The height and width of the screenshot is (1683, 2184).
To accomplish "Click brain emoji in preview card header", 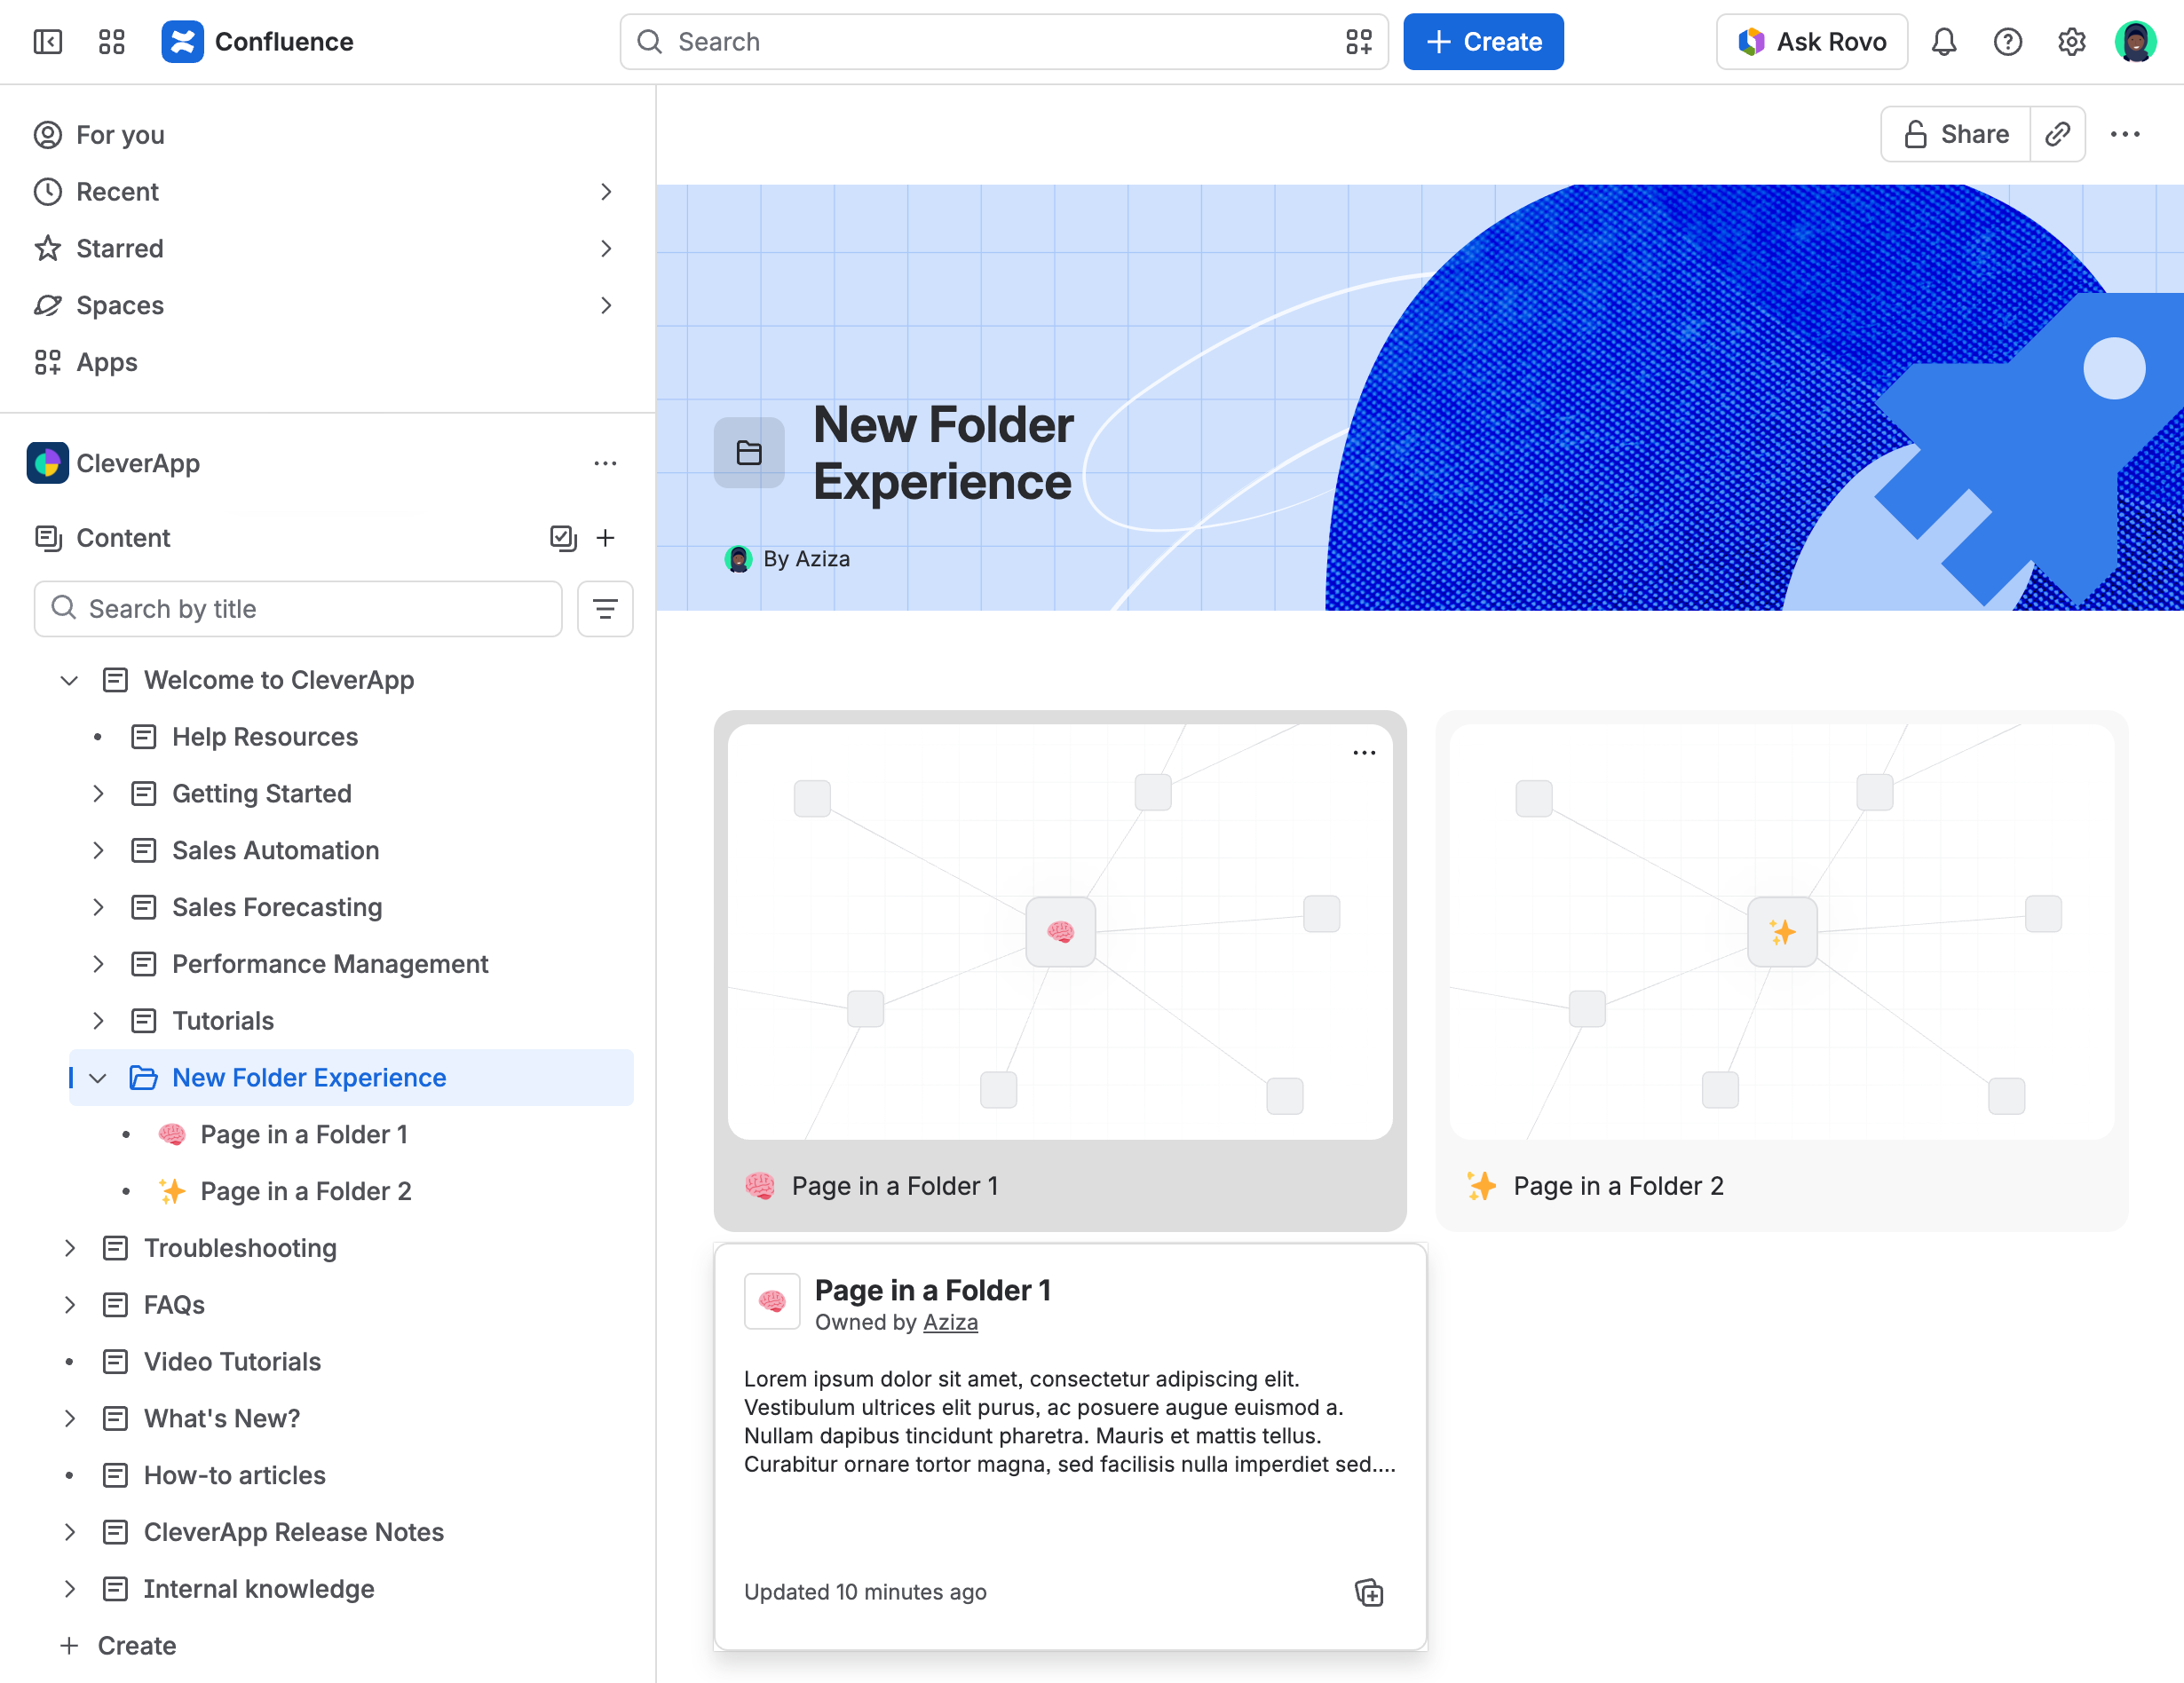I will 772,1301.
